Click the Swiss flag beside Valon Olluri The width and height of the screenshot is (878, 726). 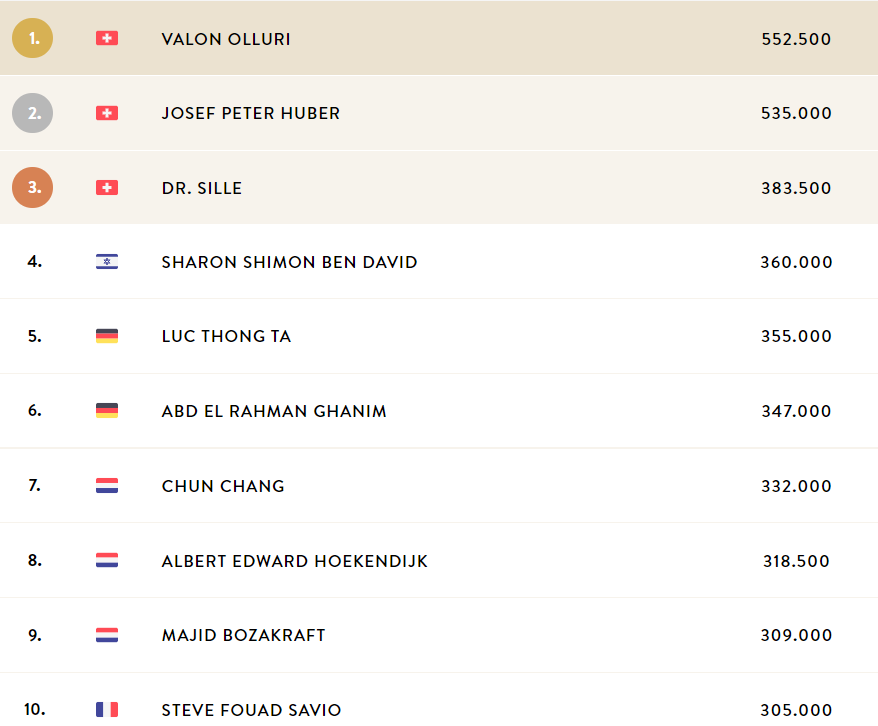tap(107, 38)
